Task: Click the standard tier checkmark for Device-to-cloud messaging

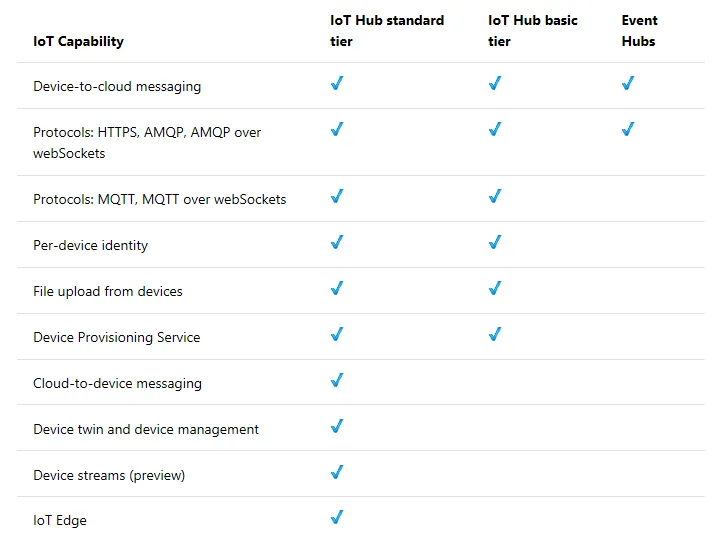Action: coord(337,84)
